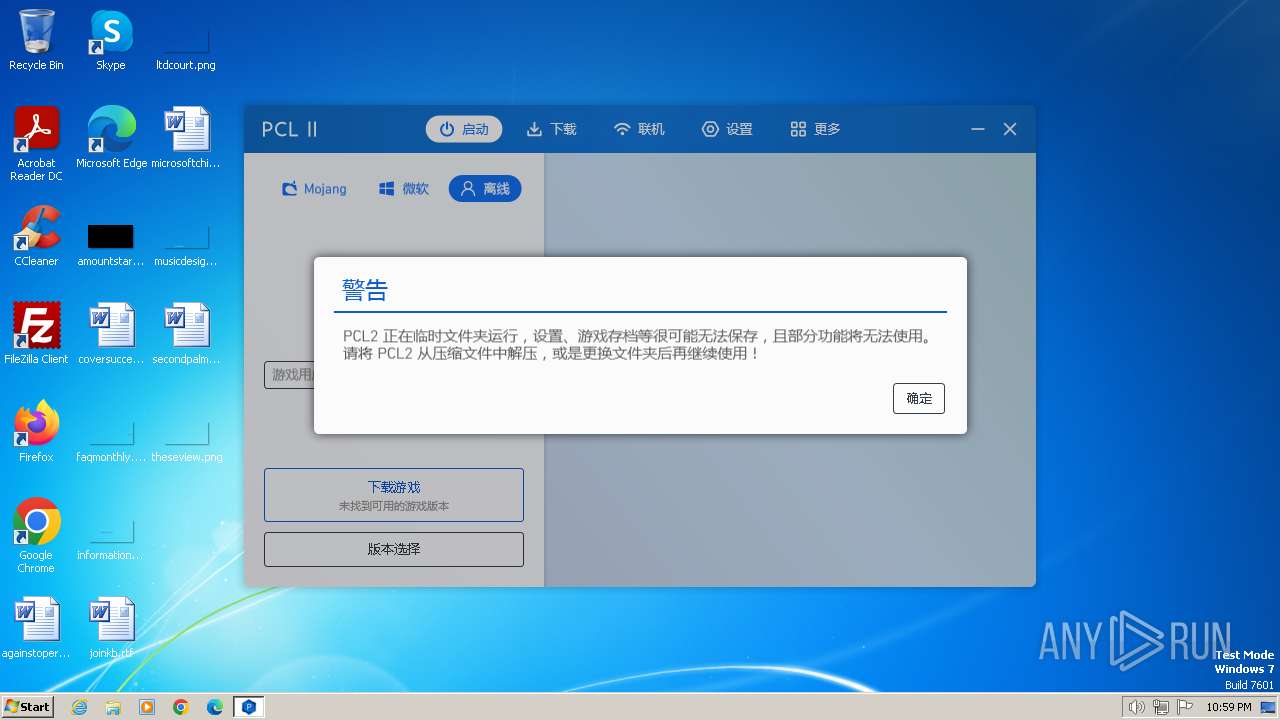
Task: Click the 版本选择 button
Action: click(x=394, y=549)
